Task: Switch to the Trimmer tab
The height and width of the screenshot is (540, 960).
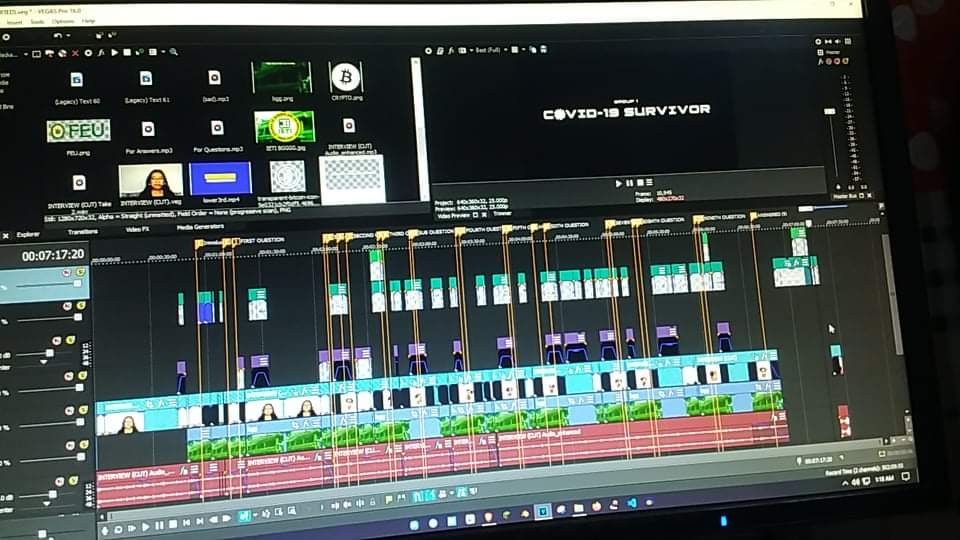Action: [502, 213]
